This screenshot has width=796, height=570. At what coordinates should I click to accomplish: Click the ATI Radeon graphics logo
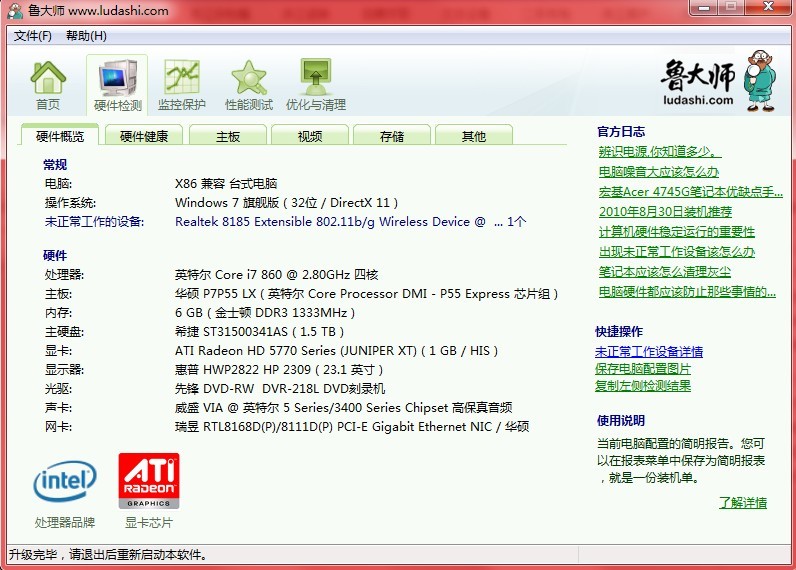(x=149, y=481)
